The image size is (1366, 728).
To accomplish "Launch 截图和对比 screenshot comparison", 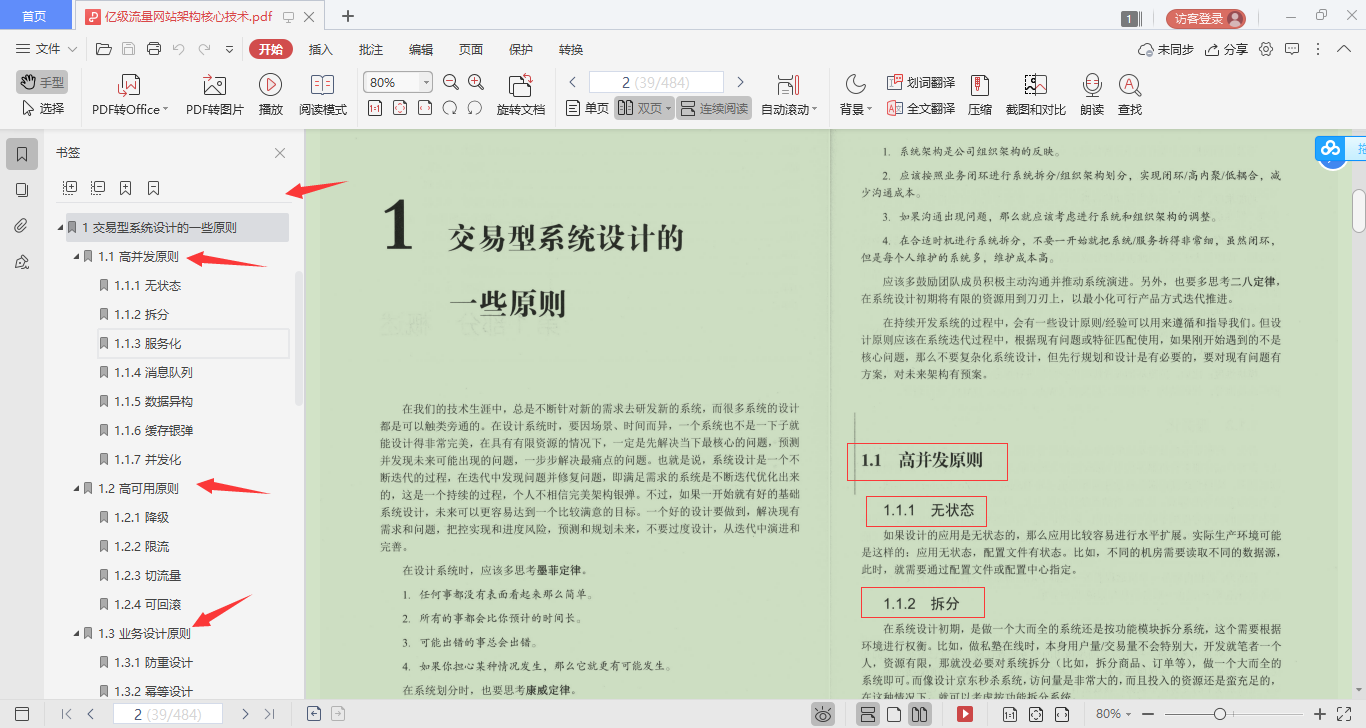I will [1033, 95].
